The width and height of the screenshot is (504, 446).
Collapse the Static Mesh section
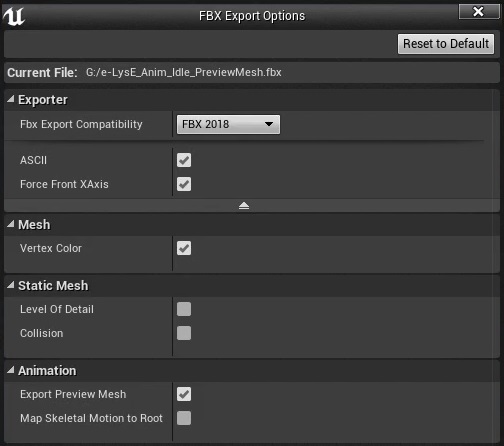pos(11,285)
